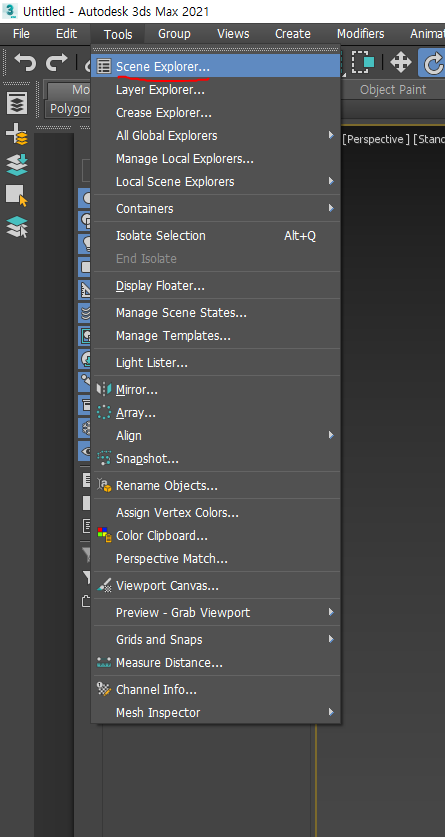Select Perspective Match...
Screen dimensions: 445x837
[x=216, y=558]
